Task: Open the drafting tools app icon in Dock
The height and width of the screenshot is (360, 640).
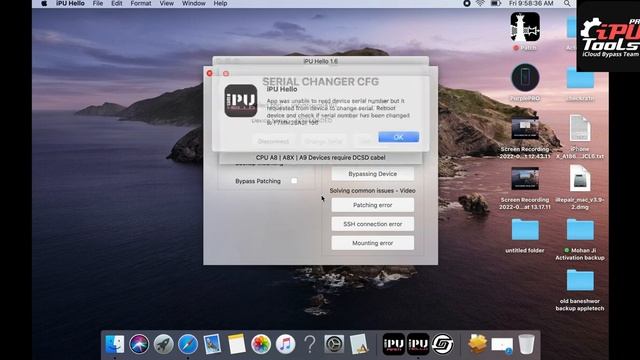Action: pyautogui.click(x=358, y=344)
